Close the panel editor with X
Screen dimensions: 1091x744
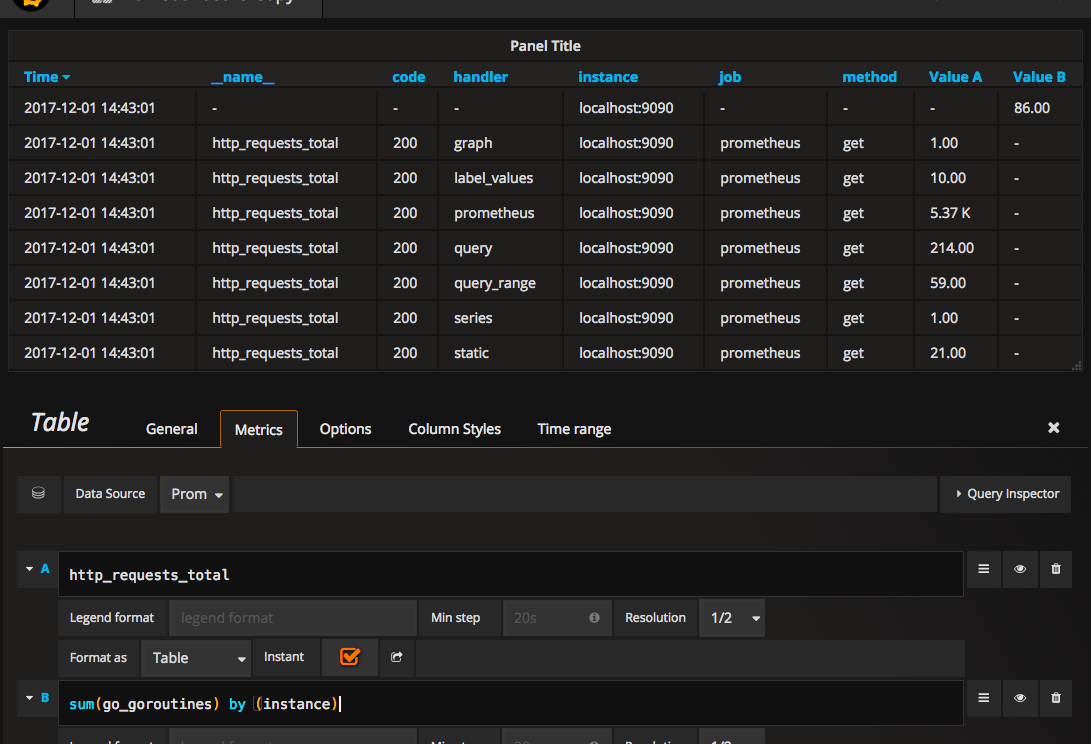pos(1053,427)
